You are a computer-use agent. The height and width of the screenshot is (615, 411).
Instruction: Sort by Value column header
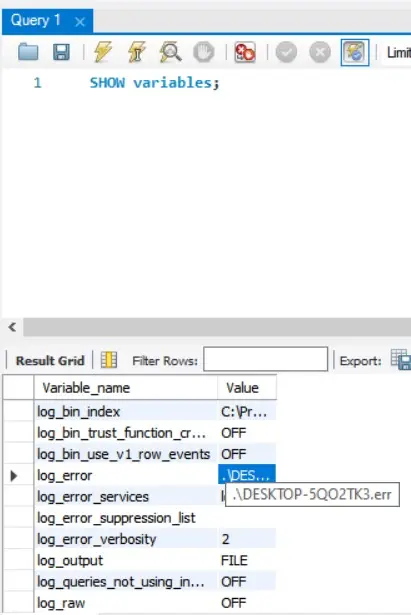point(247,388)
